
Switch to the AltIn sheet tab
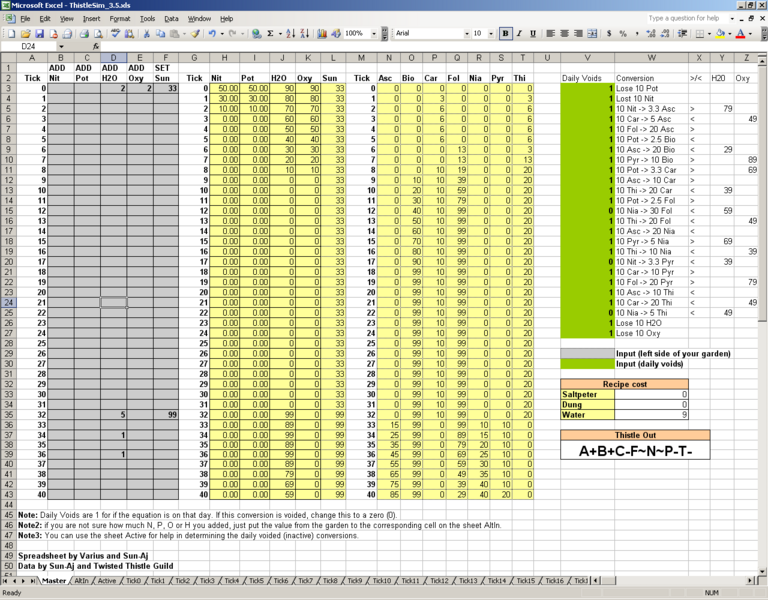tap(81, 580)
